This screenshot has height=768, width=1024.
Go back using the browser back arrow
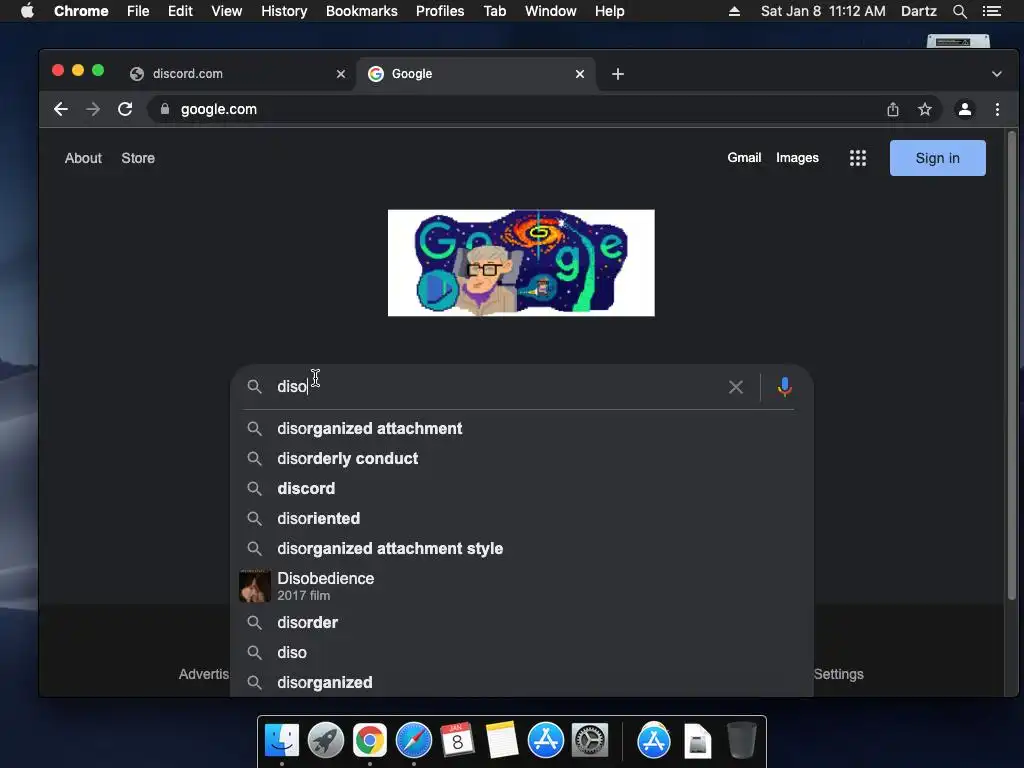coord(61,109)
